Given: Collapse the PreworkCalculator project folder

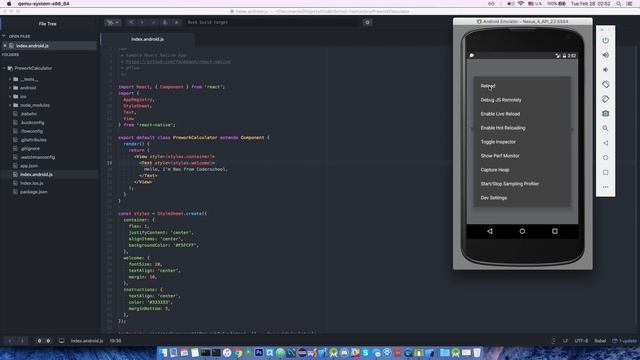Looking at the screenshot, I should tap(4, 68).
